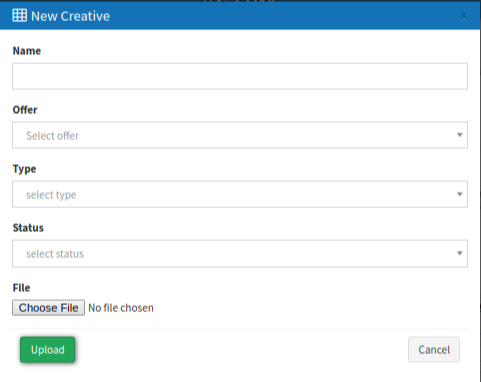Viewport: 481px width, 382px height.
Task: Click the Type field label
Action: [x=24, y=169]
